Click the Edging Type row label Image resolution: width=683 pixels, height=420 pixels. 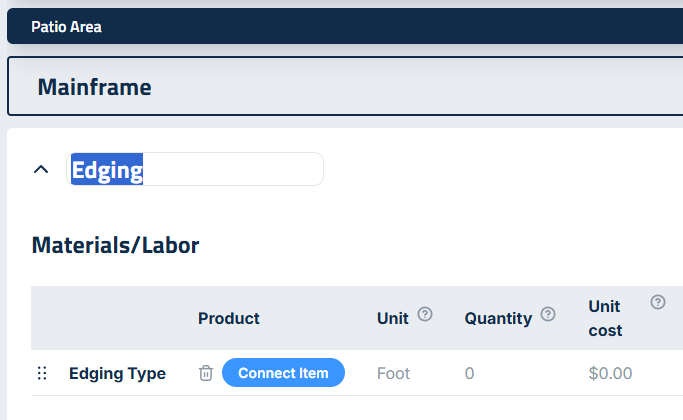117,373
